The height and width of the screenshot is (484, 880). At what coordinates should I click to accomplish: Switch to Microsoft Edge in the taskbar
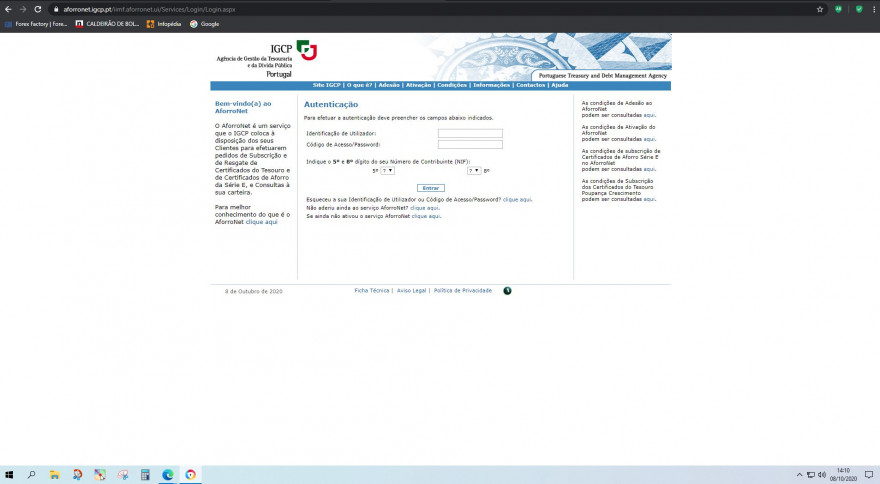(168, 475)
